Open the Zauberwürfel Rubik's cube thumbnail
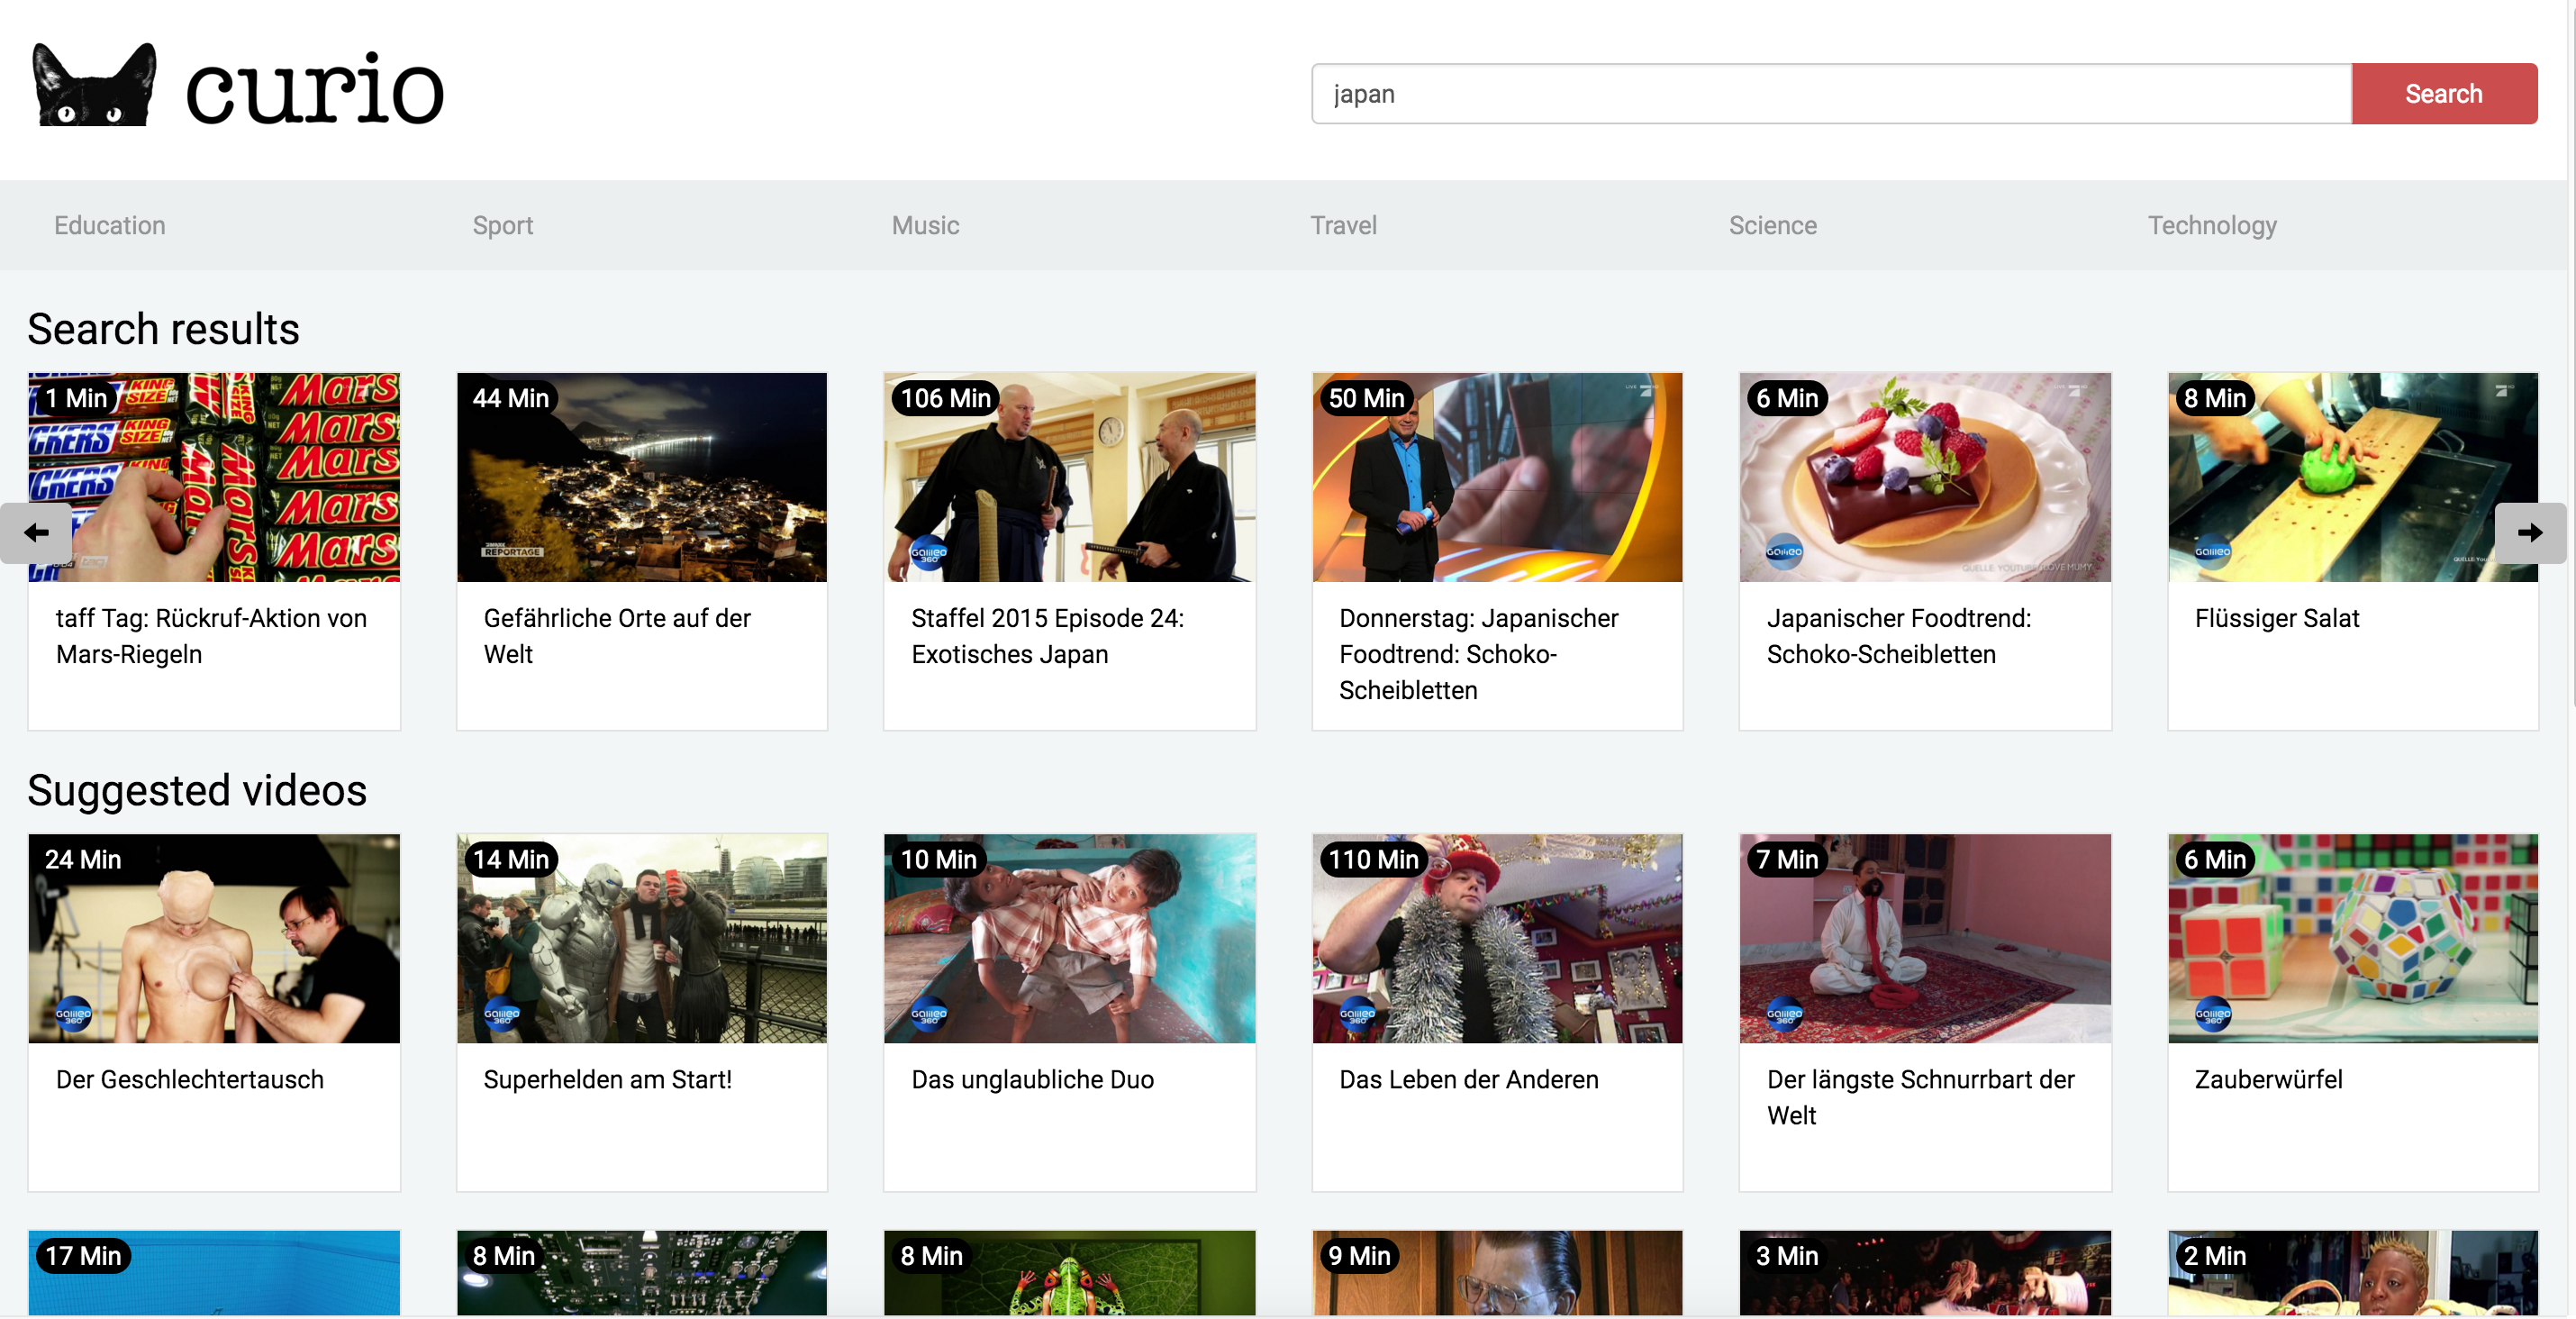2576x1319 pixels. pos(2352,938)
